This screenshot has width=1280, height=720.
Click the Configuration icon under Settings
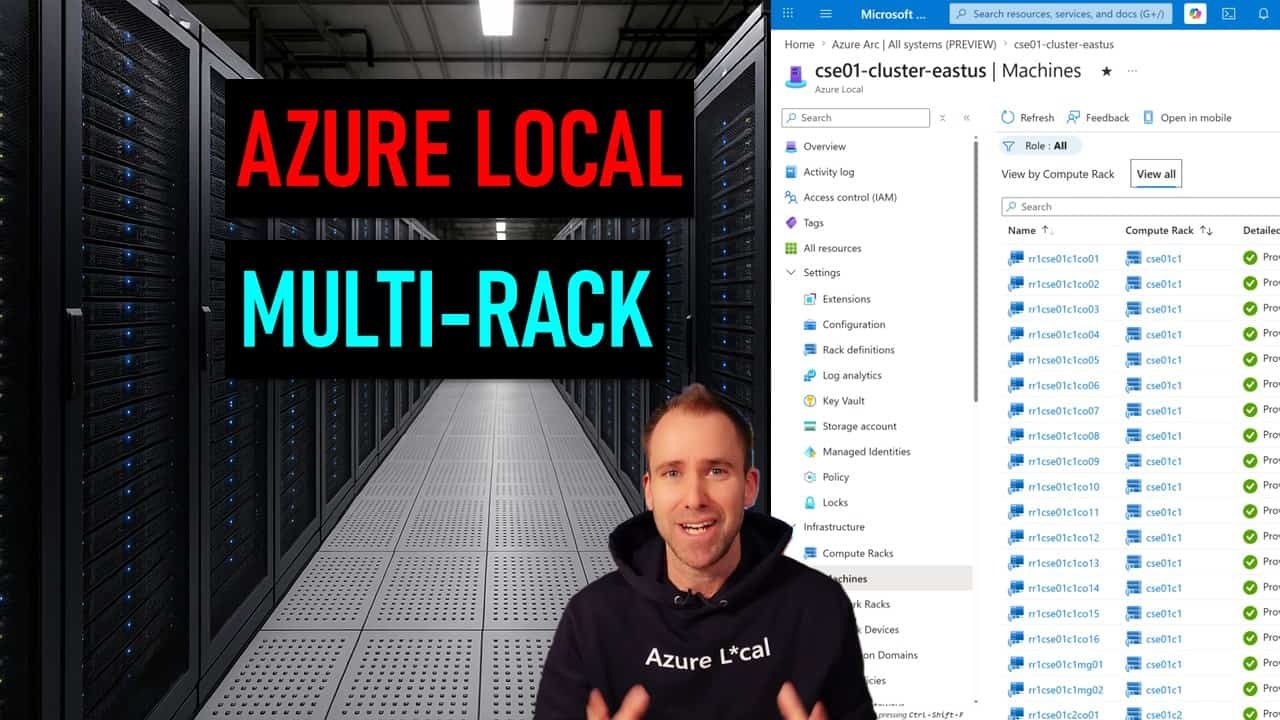pos(811,325)
